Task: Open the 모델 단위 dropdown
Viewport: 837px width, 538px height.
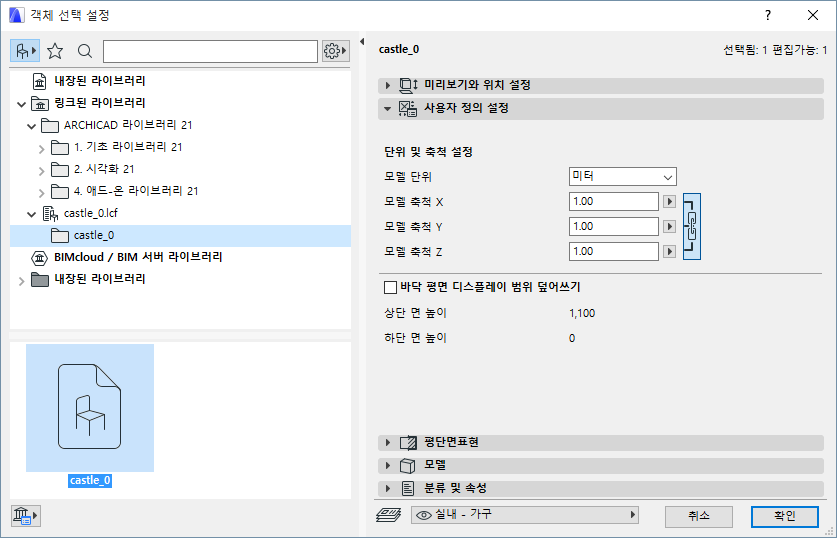Action: coord(622,177)
